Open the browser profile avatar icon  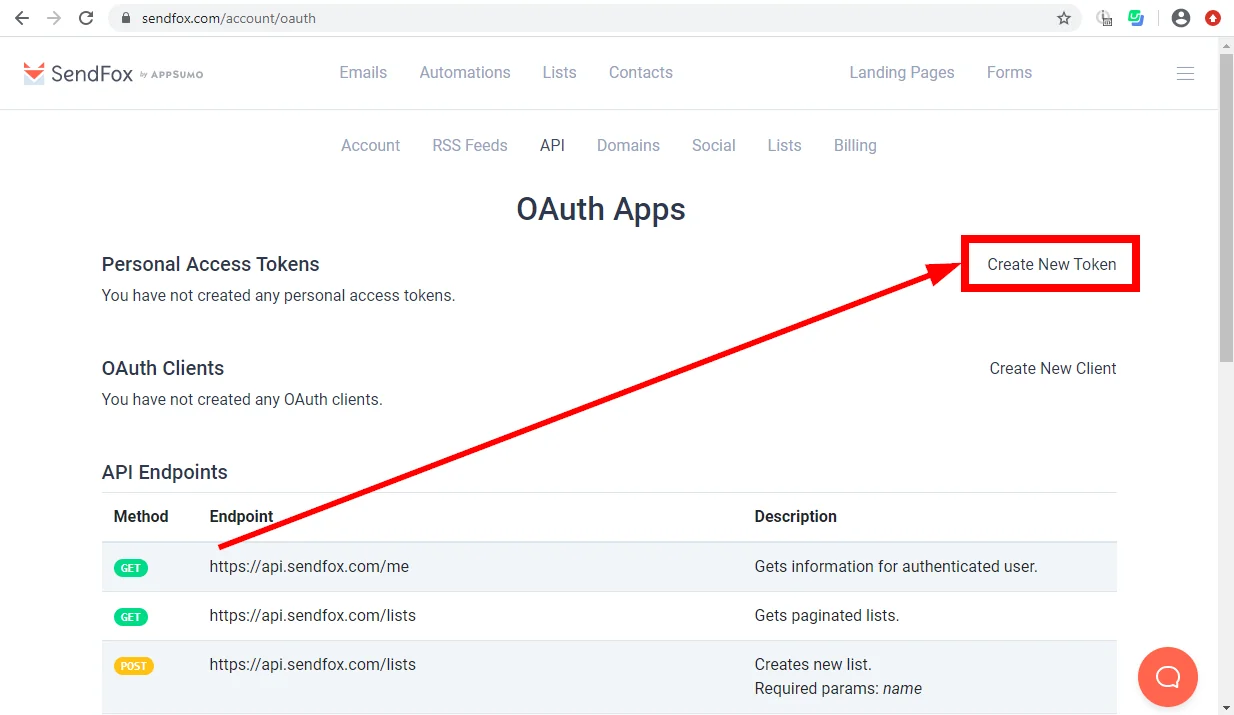(1181, 18)
